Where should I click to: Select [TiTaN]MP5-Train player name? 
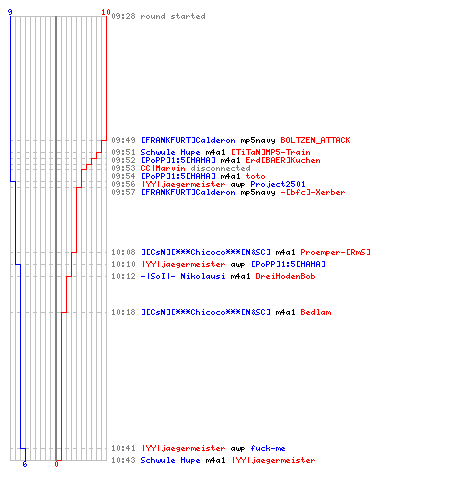(x=271, y=152)
